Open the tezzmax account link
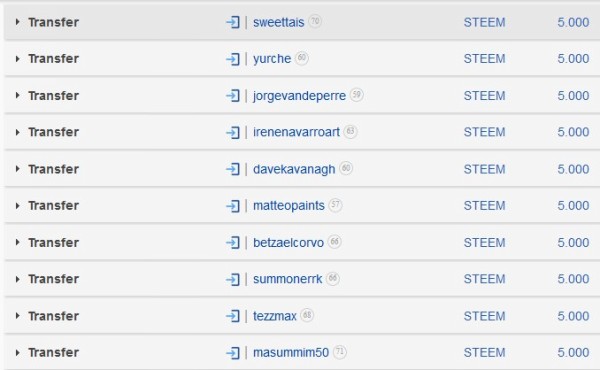The height and width of the screenshot is (370, 600). pyautogui.click(x=275, y=316)
